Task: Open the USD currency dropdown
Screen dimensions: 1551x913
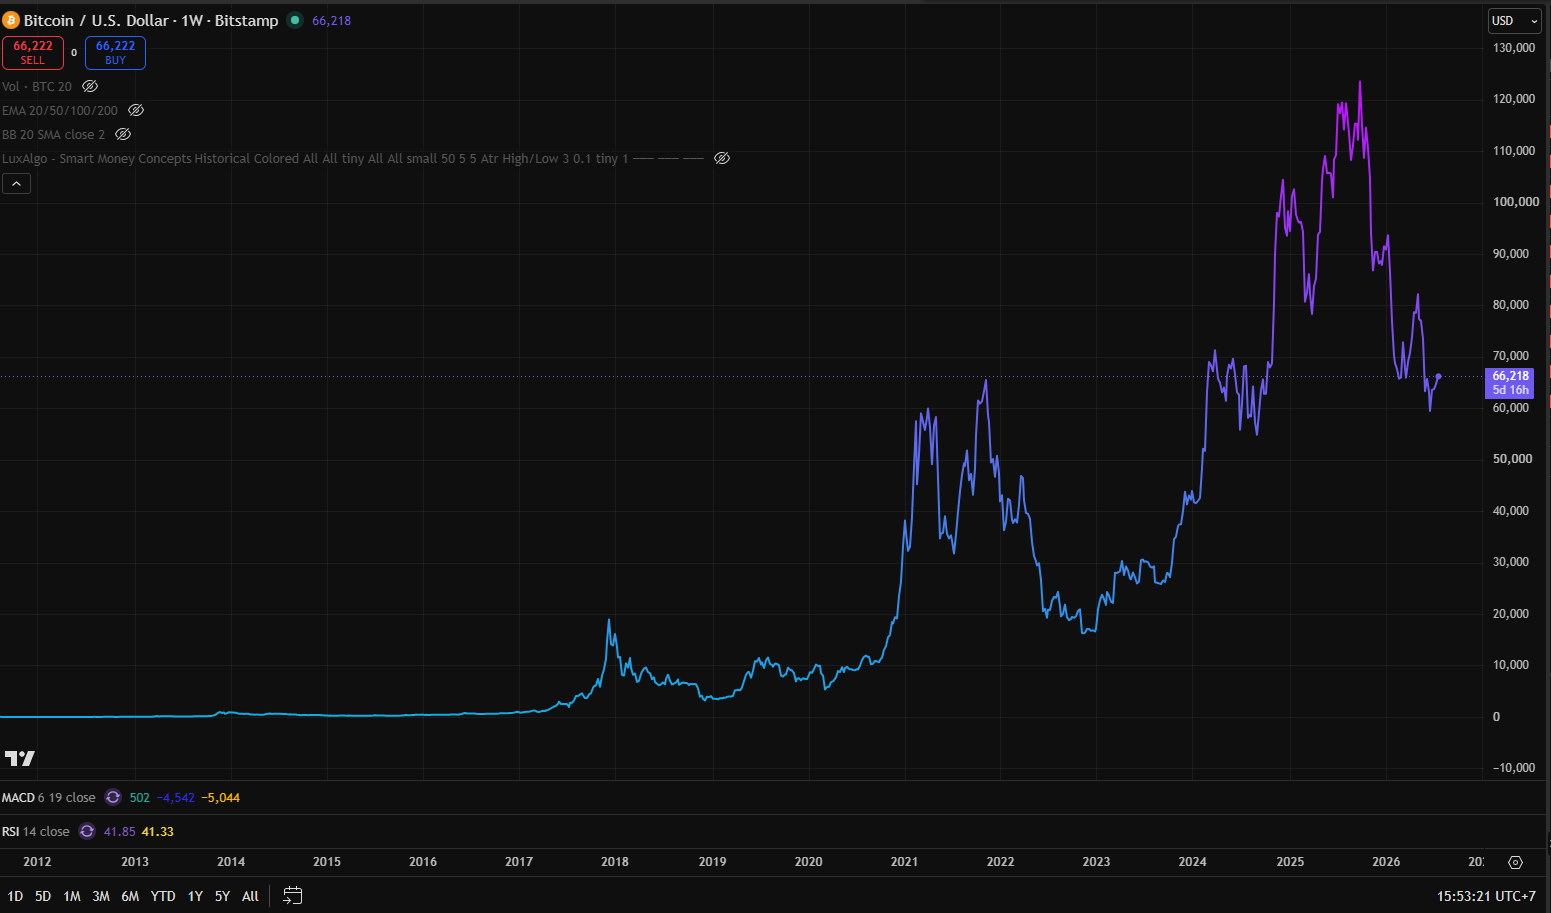Action: [1515, 20]
